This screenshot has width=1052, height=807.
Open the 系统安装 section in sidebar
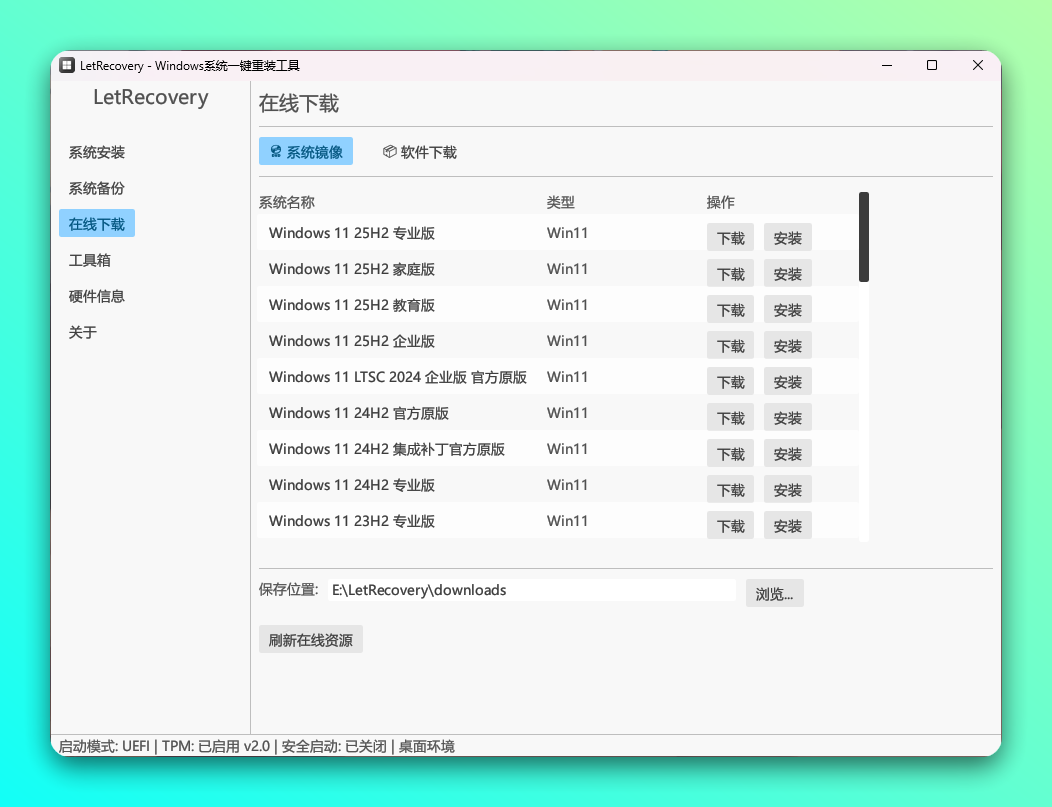click(95, 152)
